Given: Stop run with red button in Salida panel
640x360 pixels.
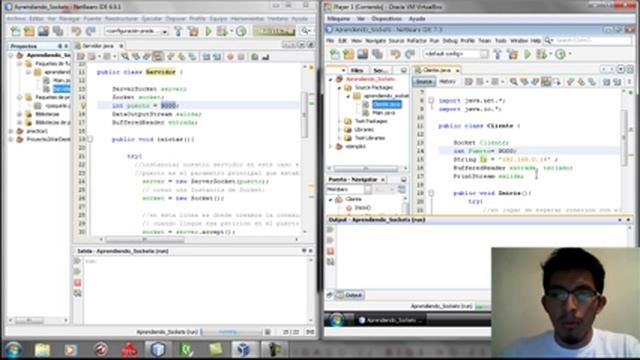Looking at the screenshot, I should [x=78, y=282].
